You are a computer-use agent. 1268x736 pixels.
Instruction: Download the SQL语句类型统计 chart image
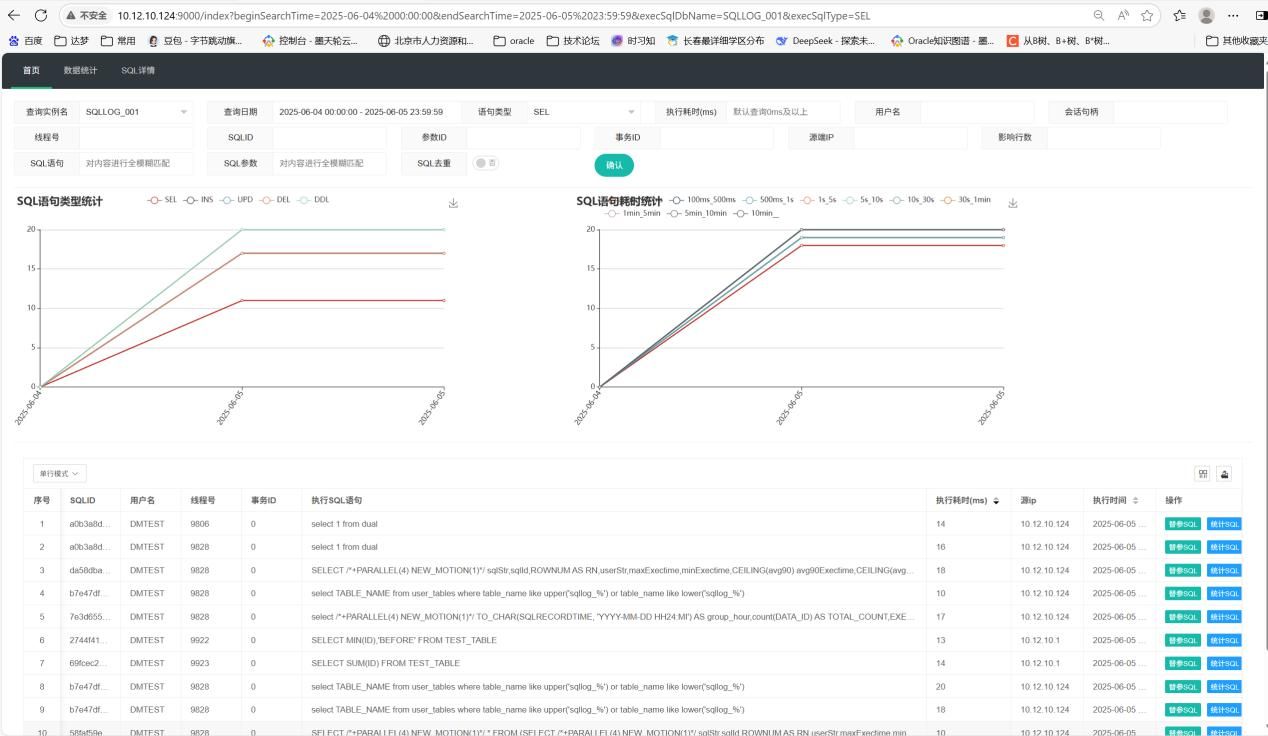pos(453,203)
